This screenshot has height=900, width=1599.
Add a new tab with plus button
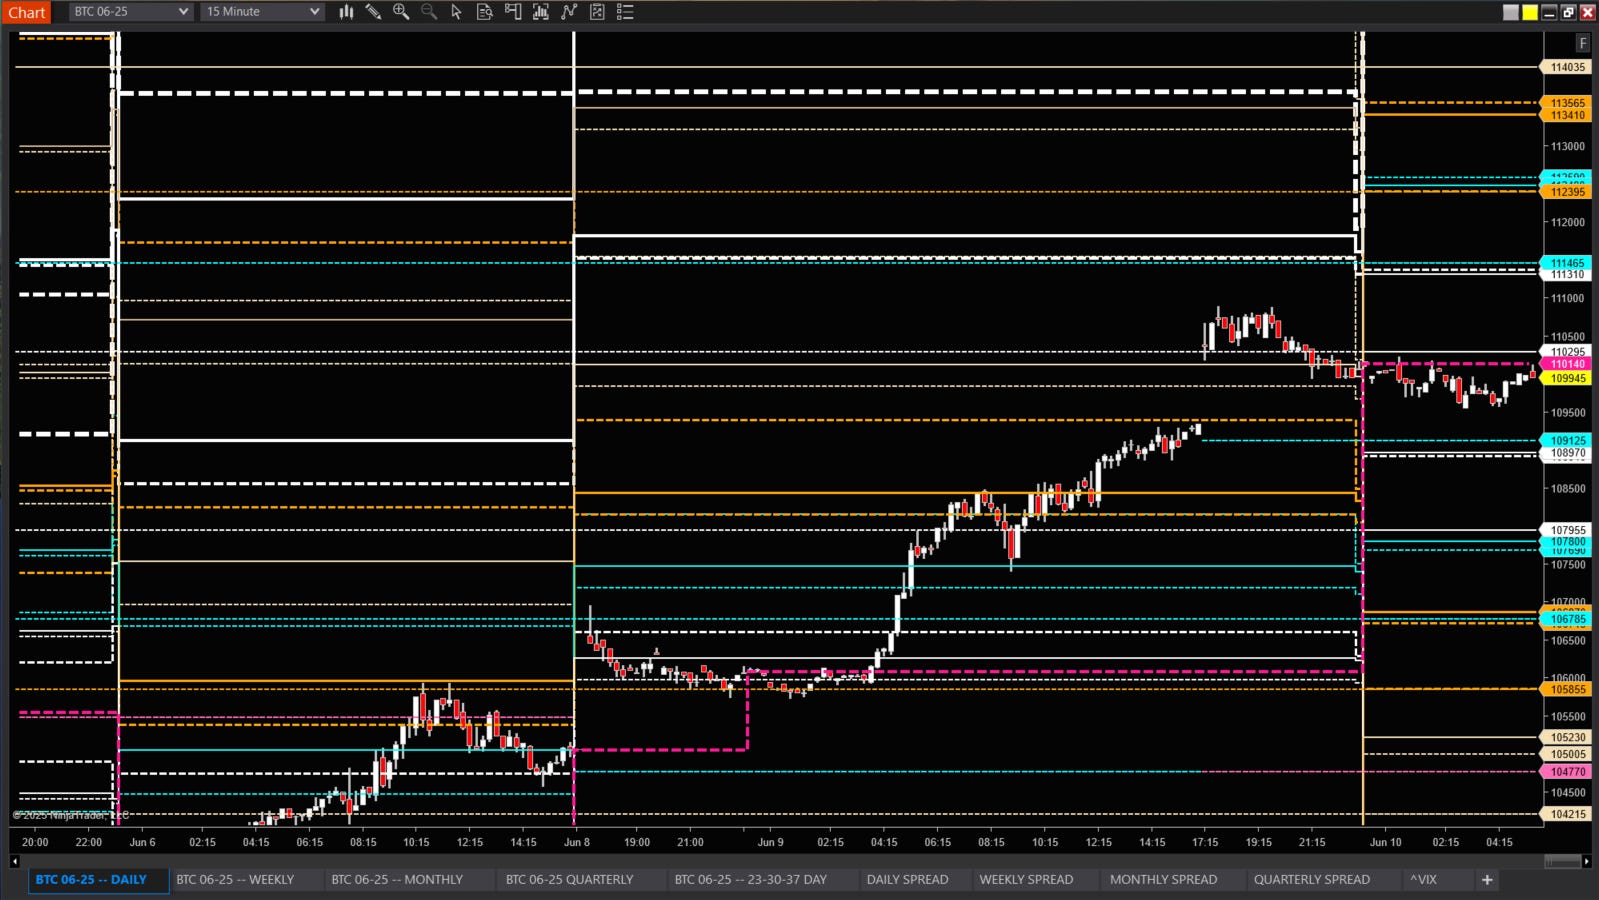point(1487,880)
